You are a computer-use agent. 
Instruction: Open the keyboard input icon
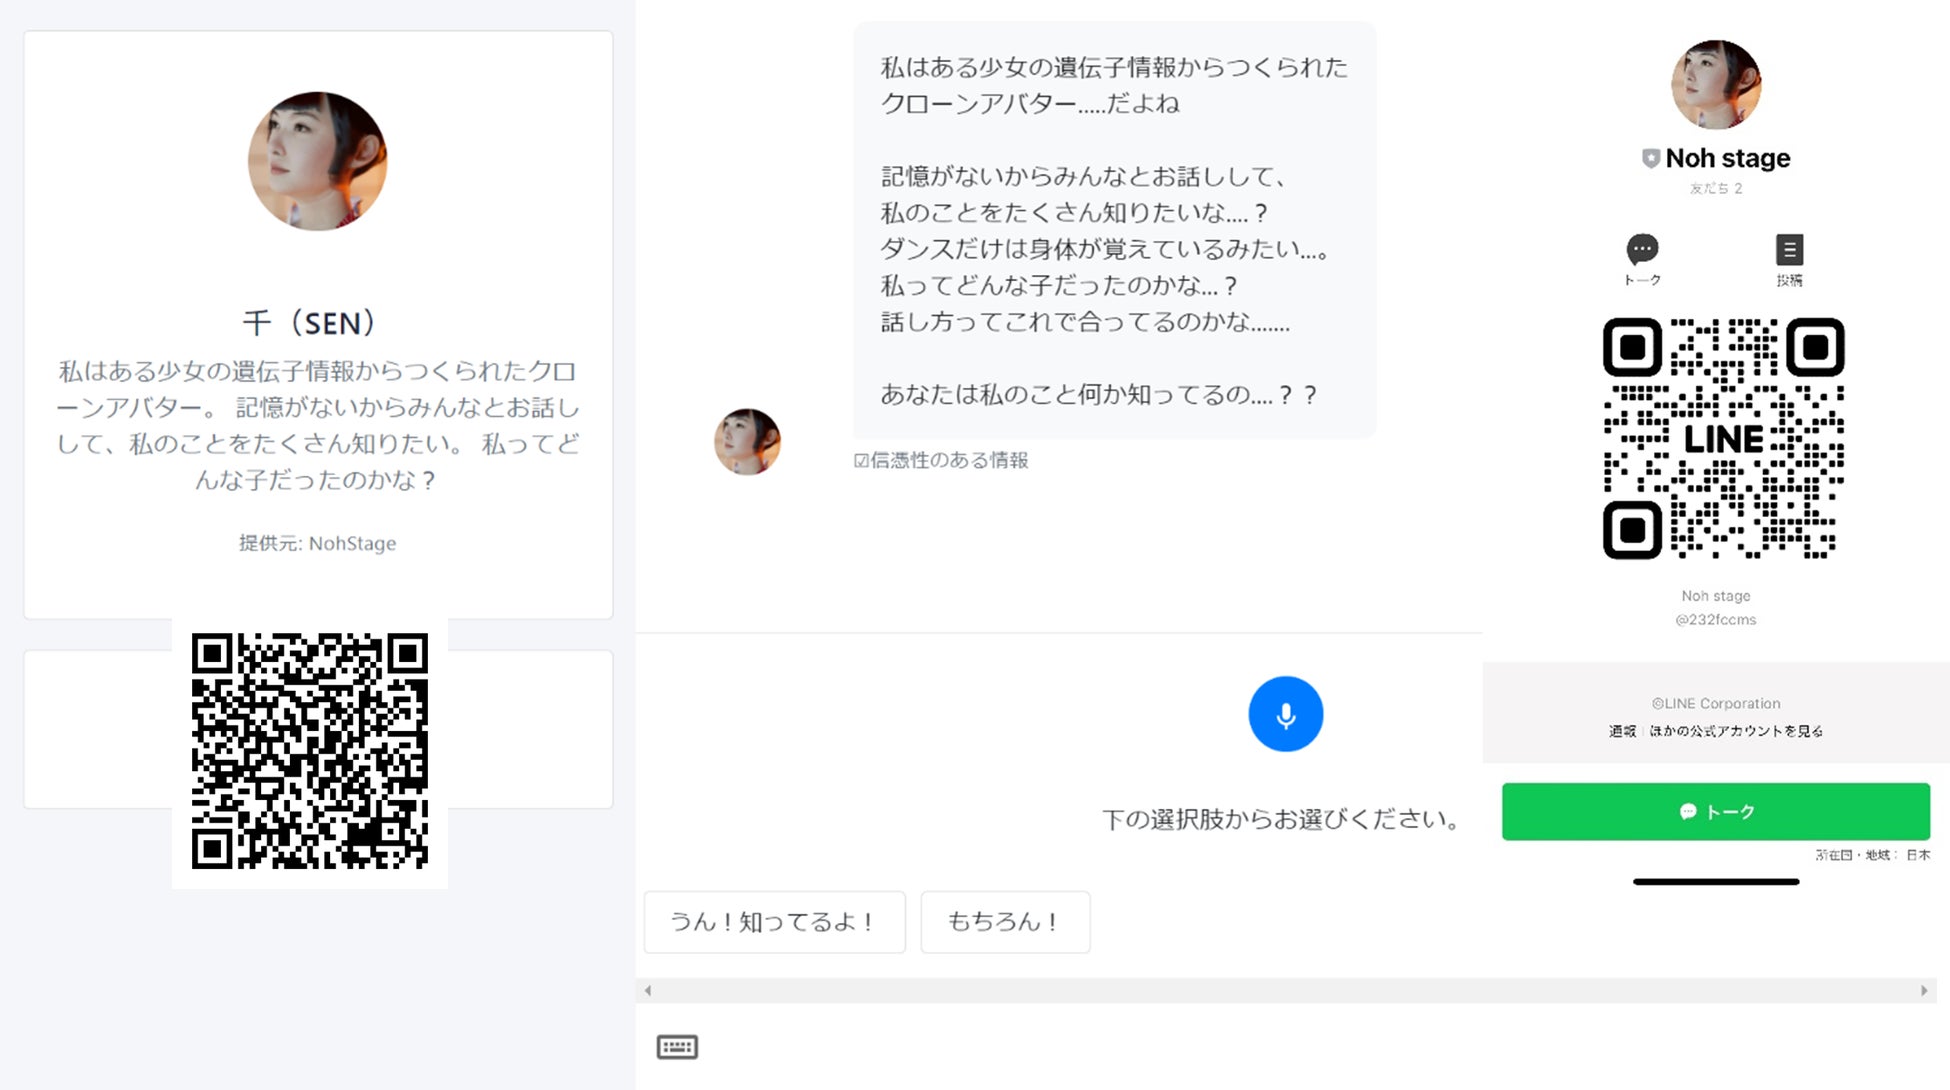677,1046
